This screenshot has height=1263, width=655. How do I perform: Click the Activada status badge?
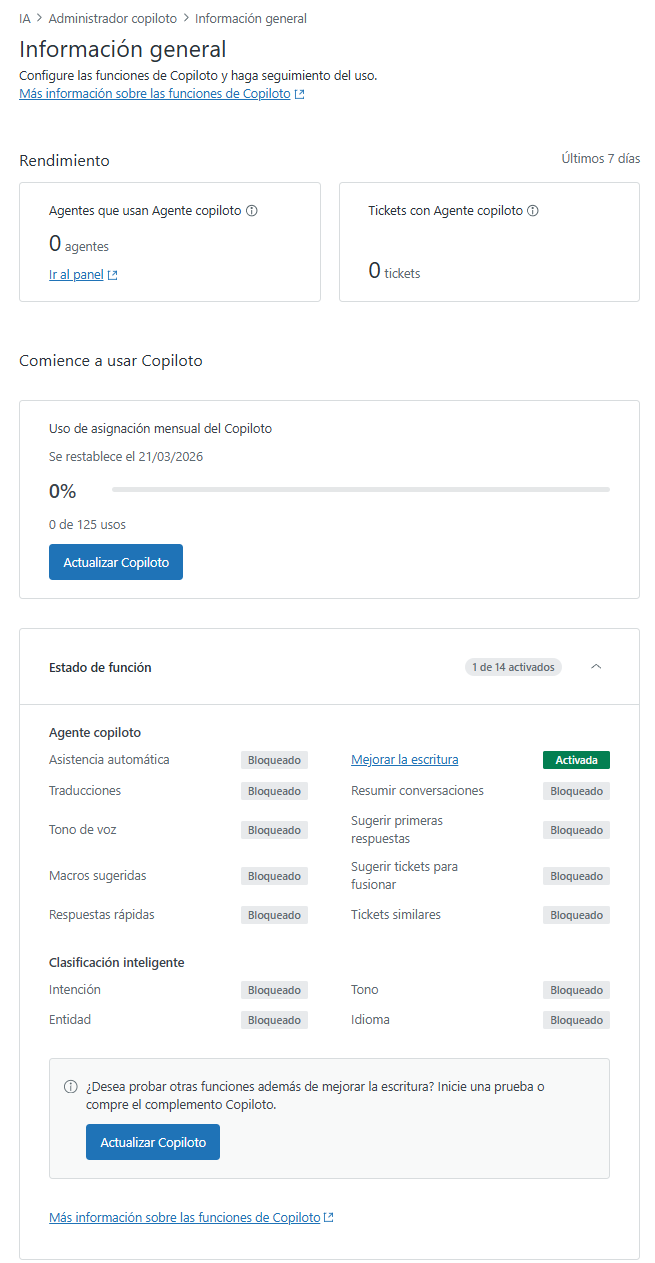[x=576, y=760]
